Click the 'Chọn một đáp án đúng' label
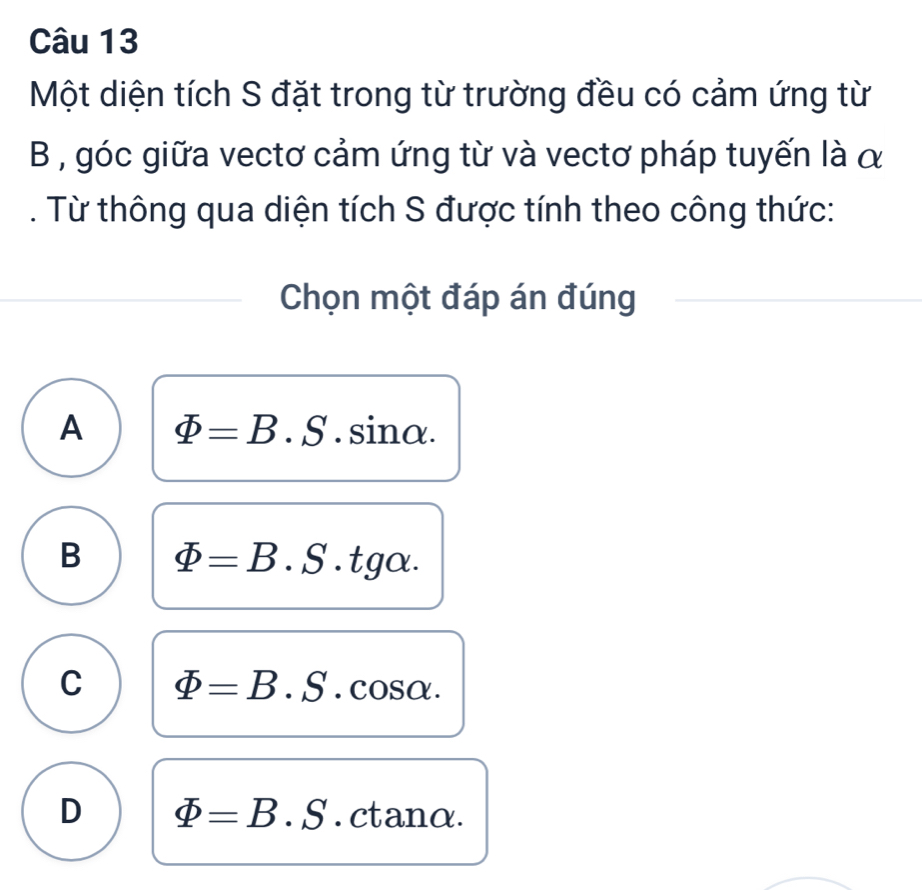This screenshot has width=922, height=890. (458, 297)
